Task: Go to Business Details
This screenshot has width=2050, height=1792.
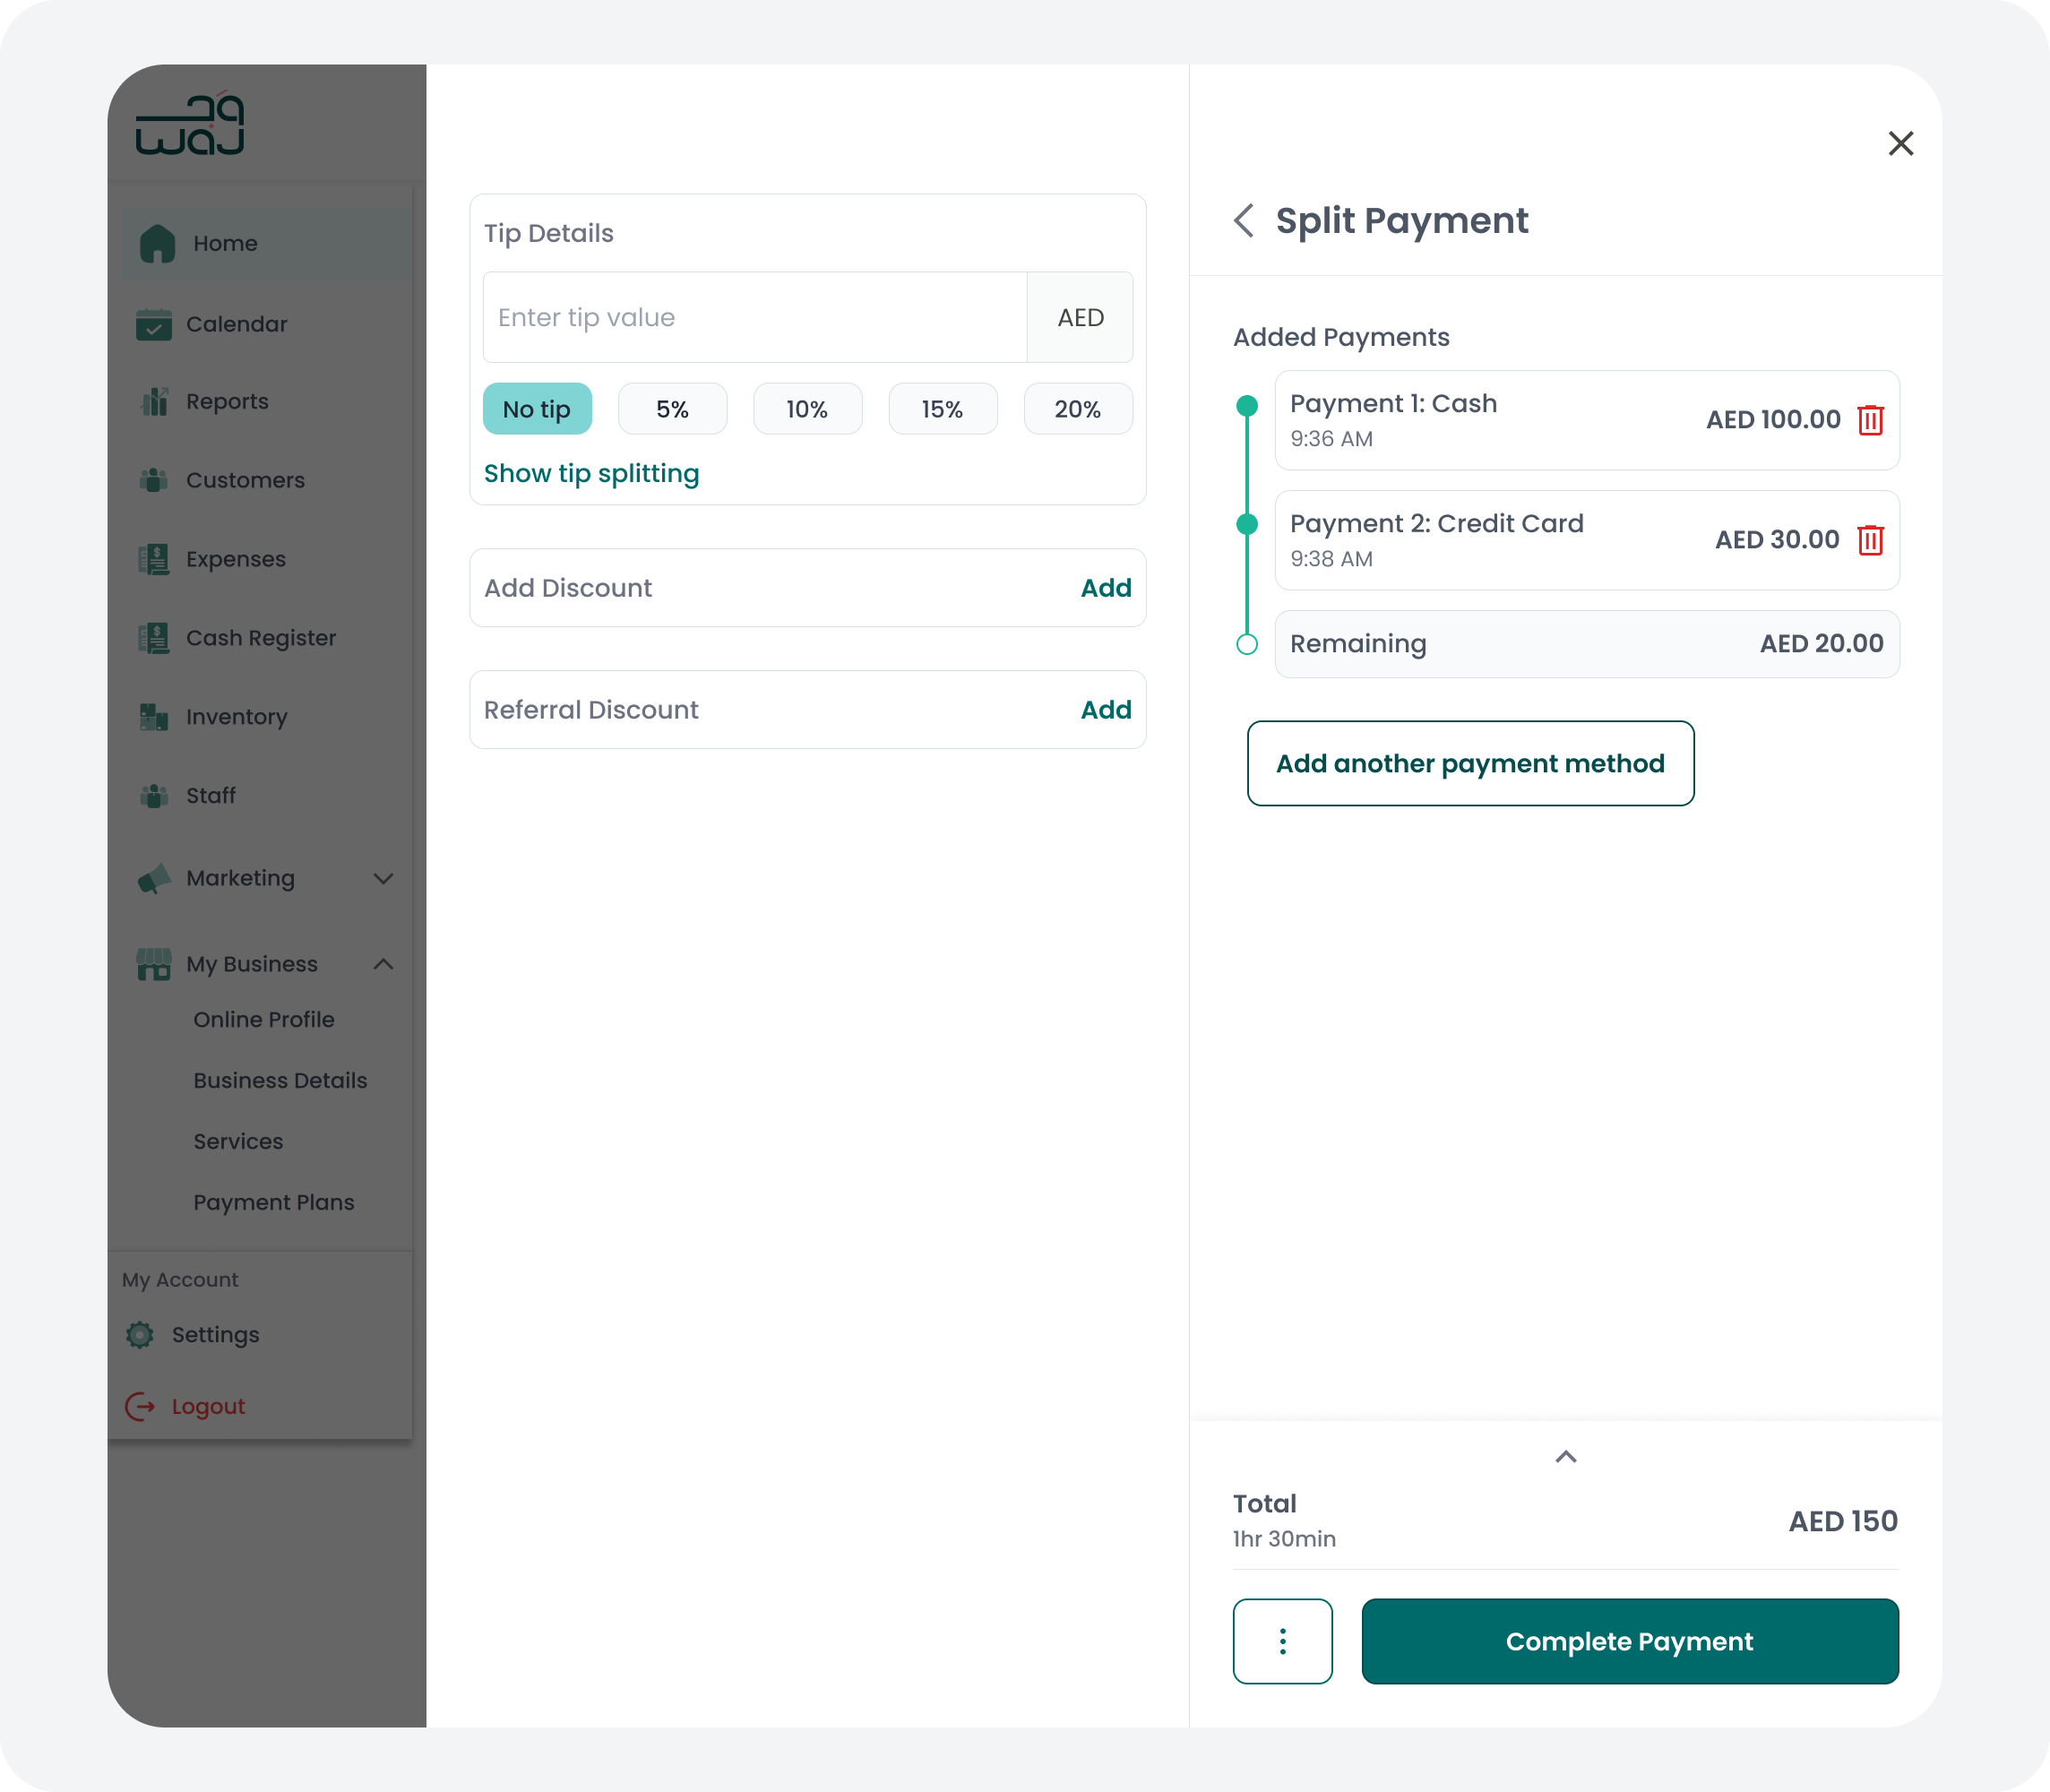Action: pos(280,1081)
